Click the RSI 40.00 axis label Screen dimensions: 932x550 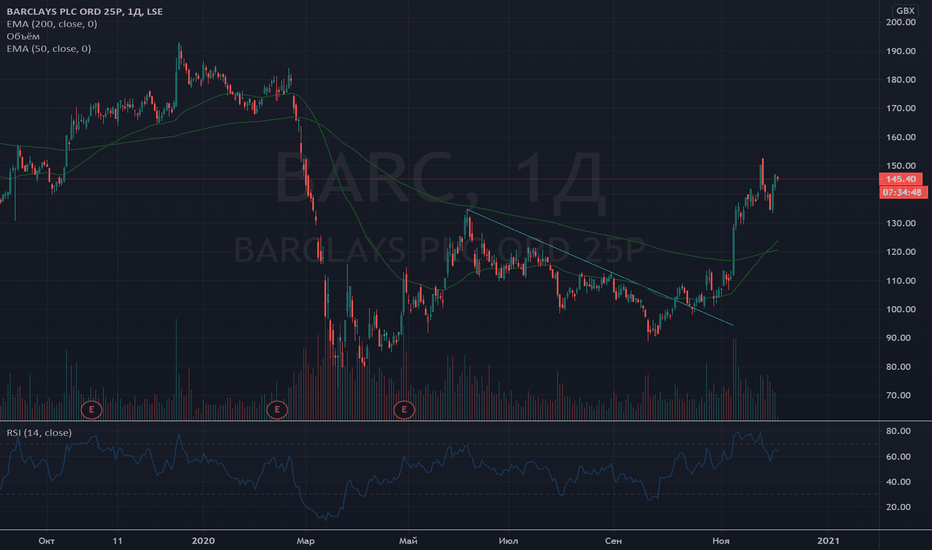coord(898,482)
